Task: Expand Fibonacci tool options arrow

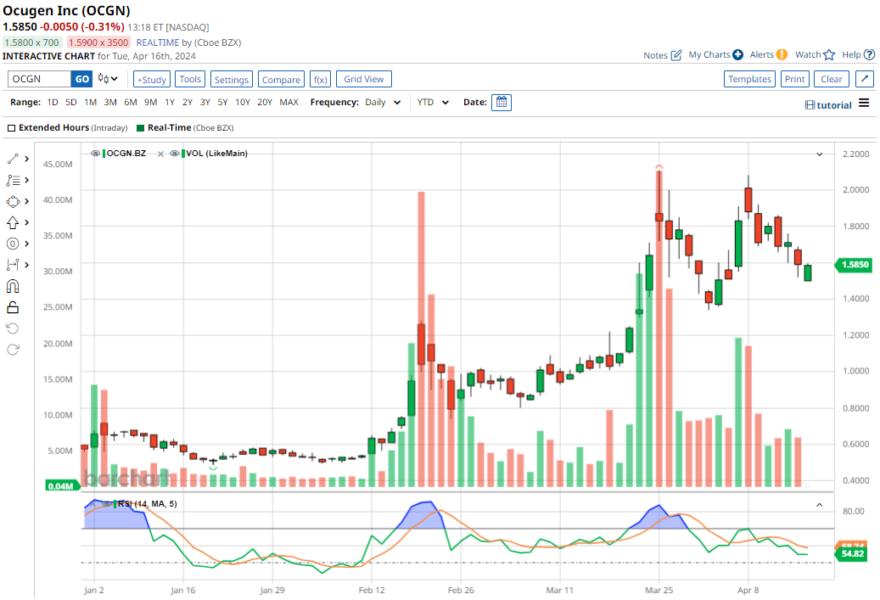Action: click(x=27, y=180)
